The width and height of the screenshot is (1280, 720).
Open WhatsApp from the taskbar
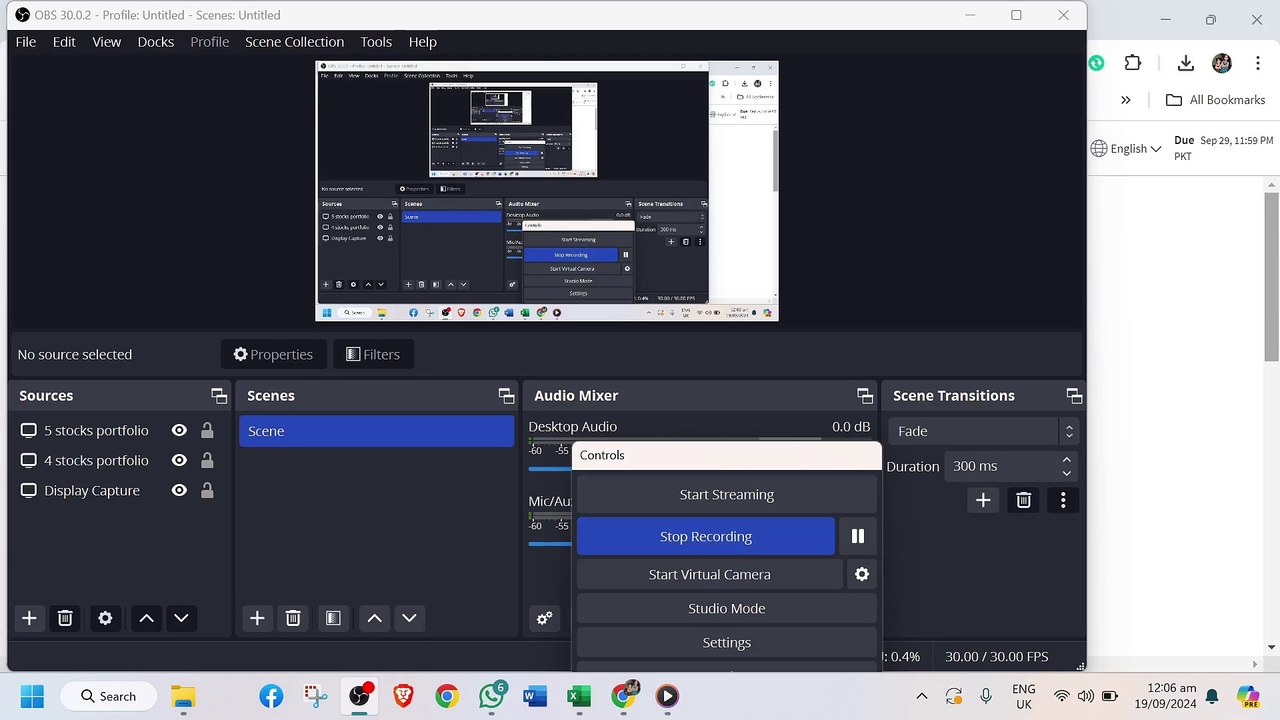pos(491,696)
